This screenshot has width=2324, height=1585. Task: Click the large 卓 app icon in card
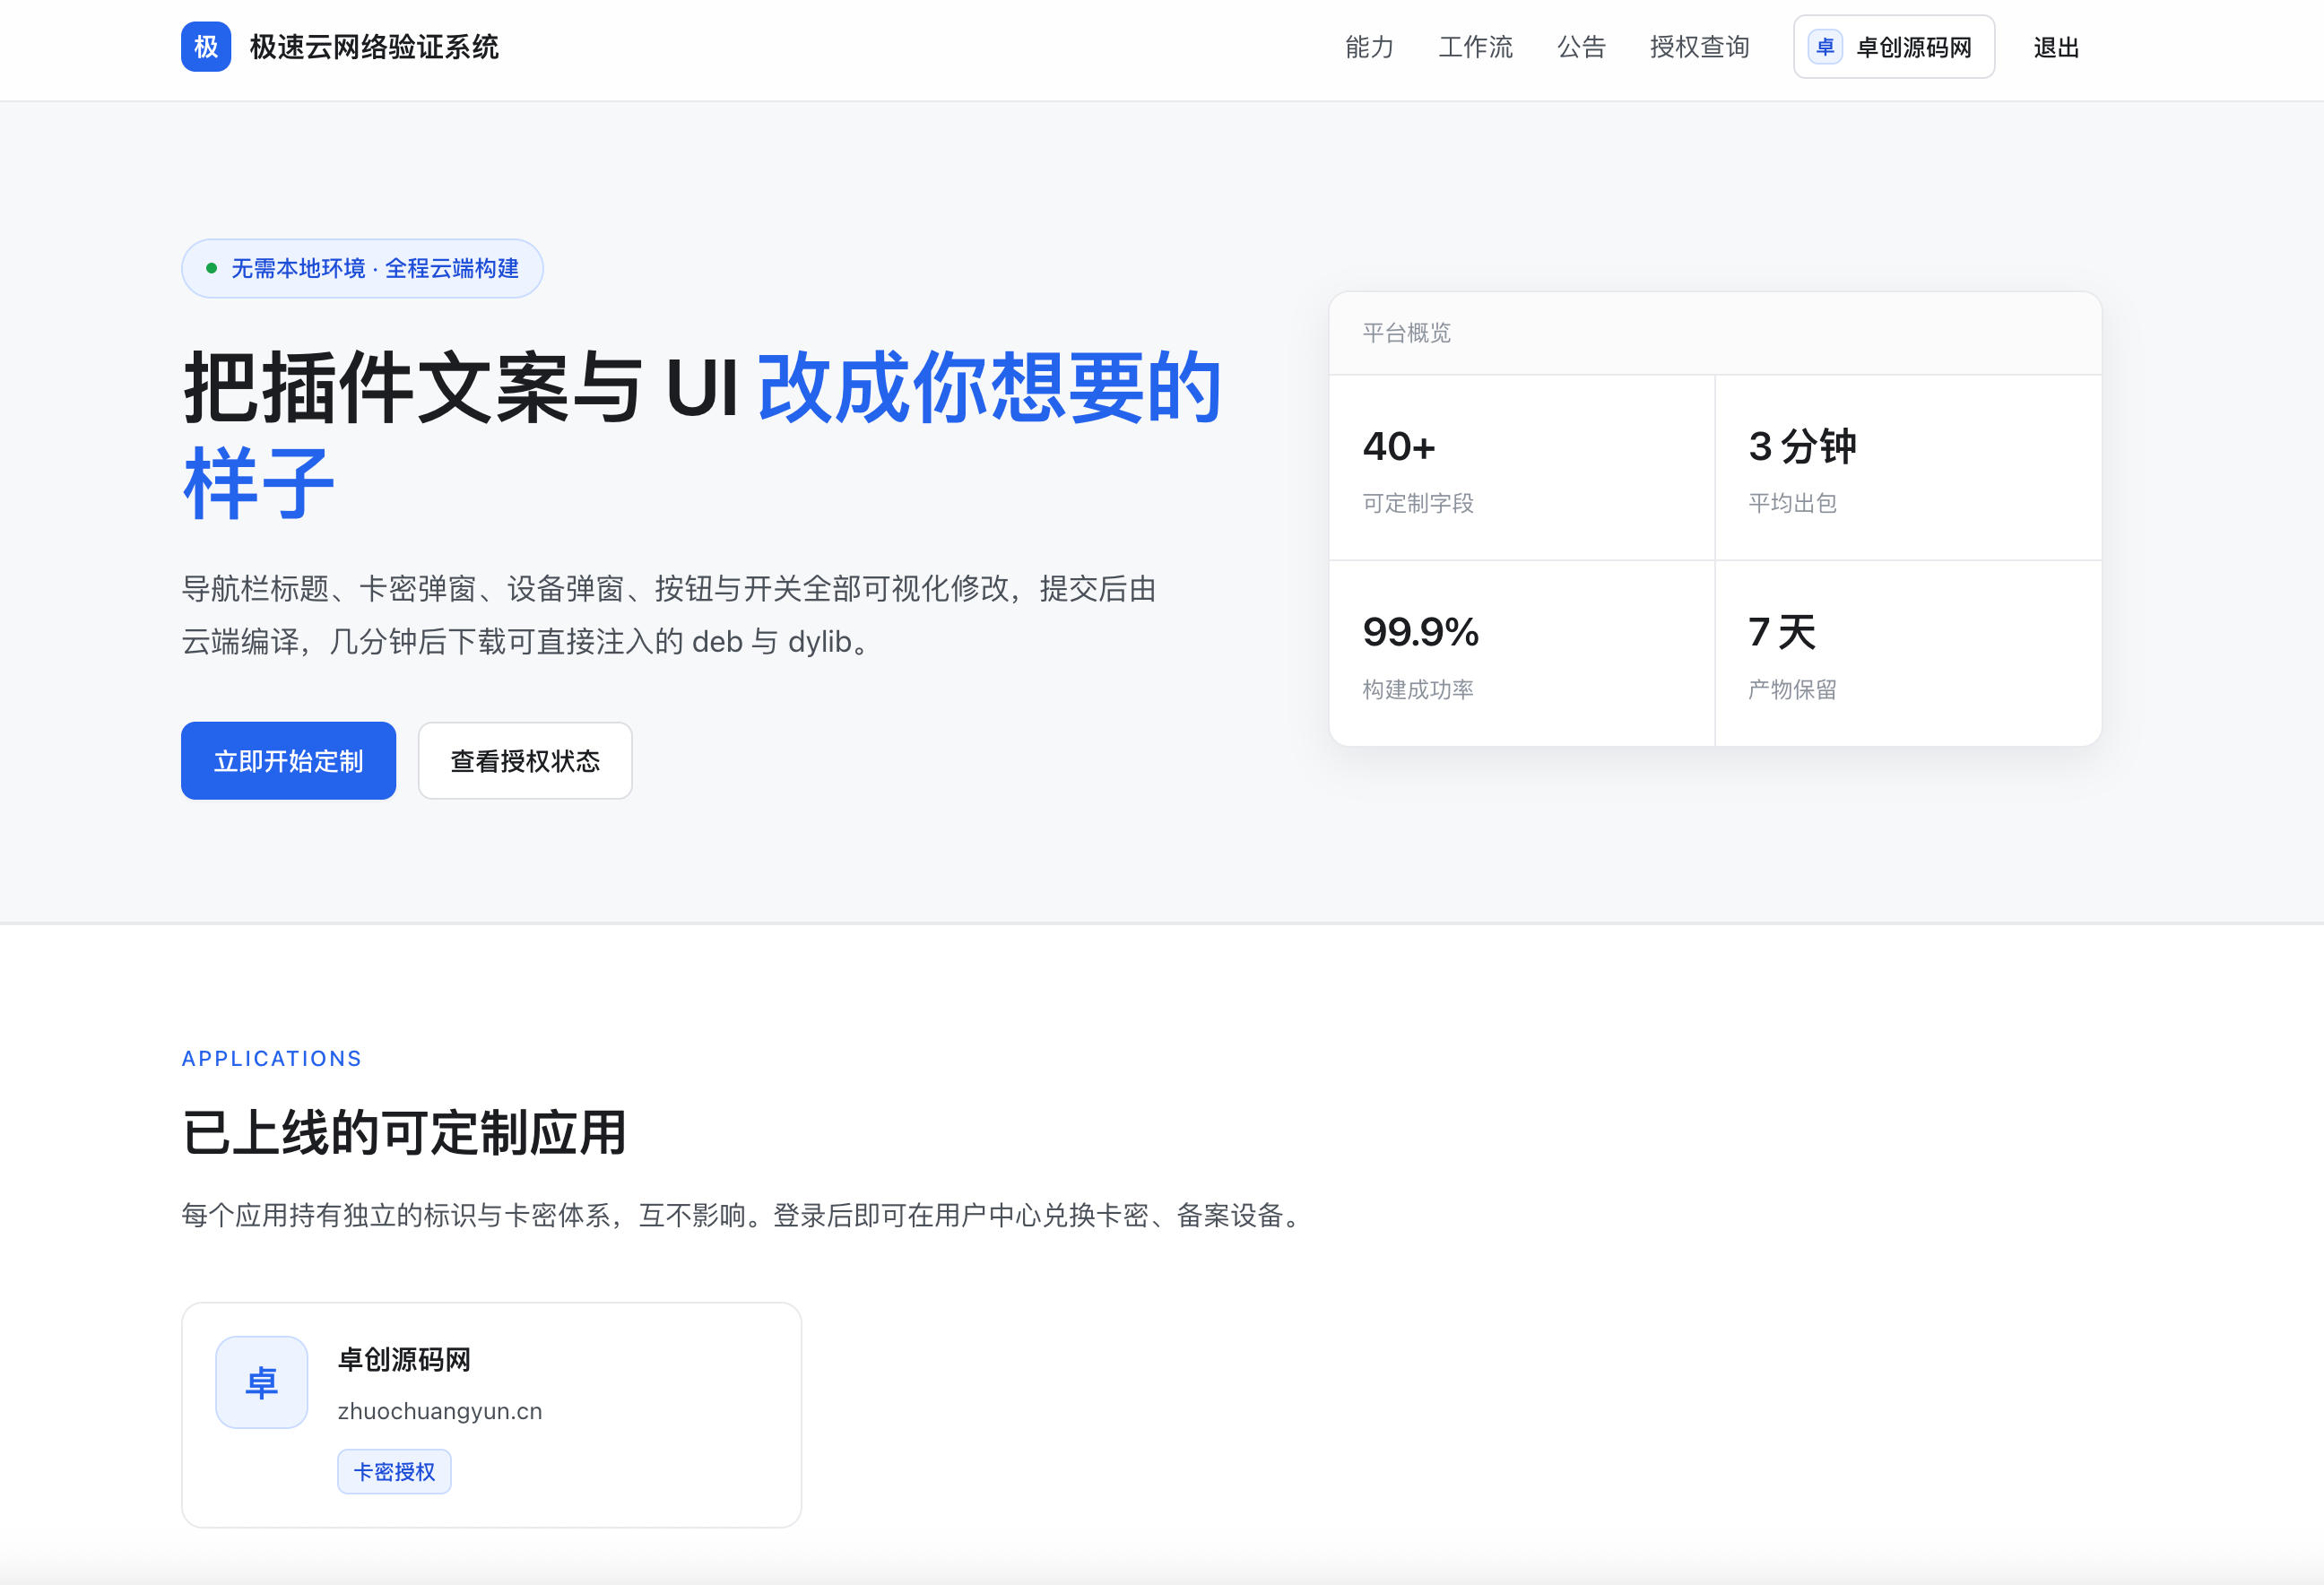(262, 1382)
